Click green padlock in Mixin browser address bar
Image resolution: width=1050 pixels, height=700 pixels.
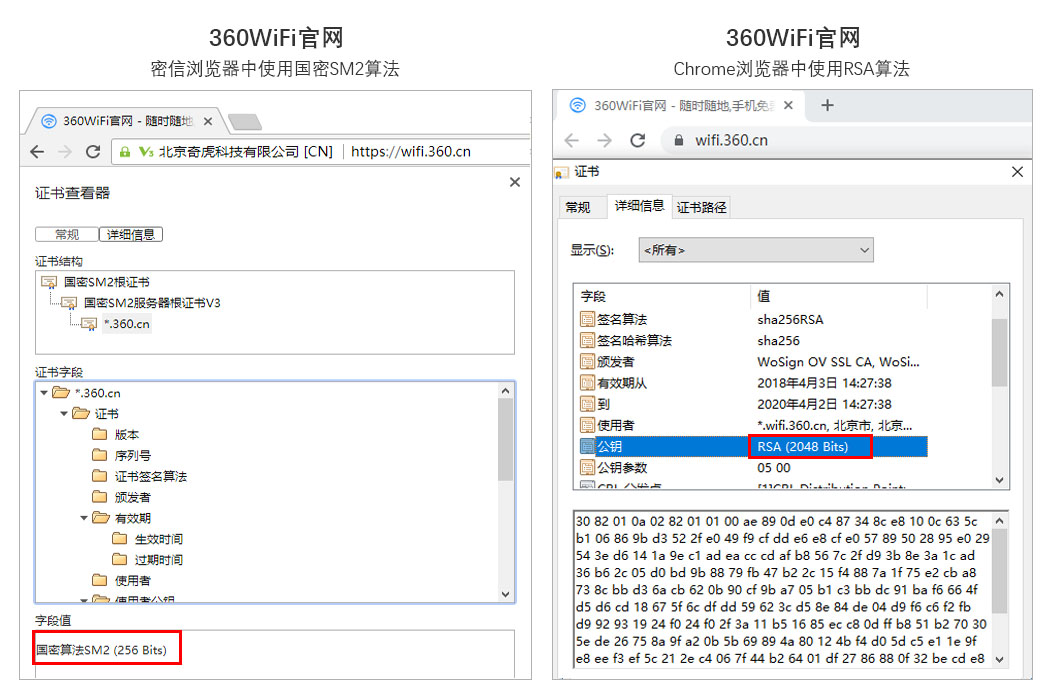[x=125, y=152]
